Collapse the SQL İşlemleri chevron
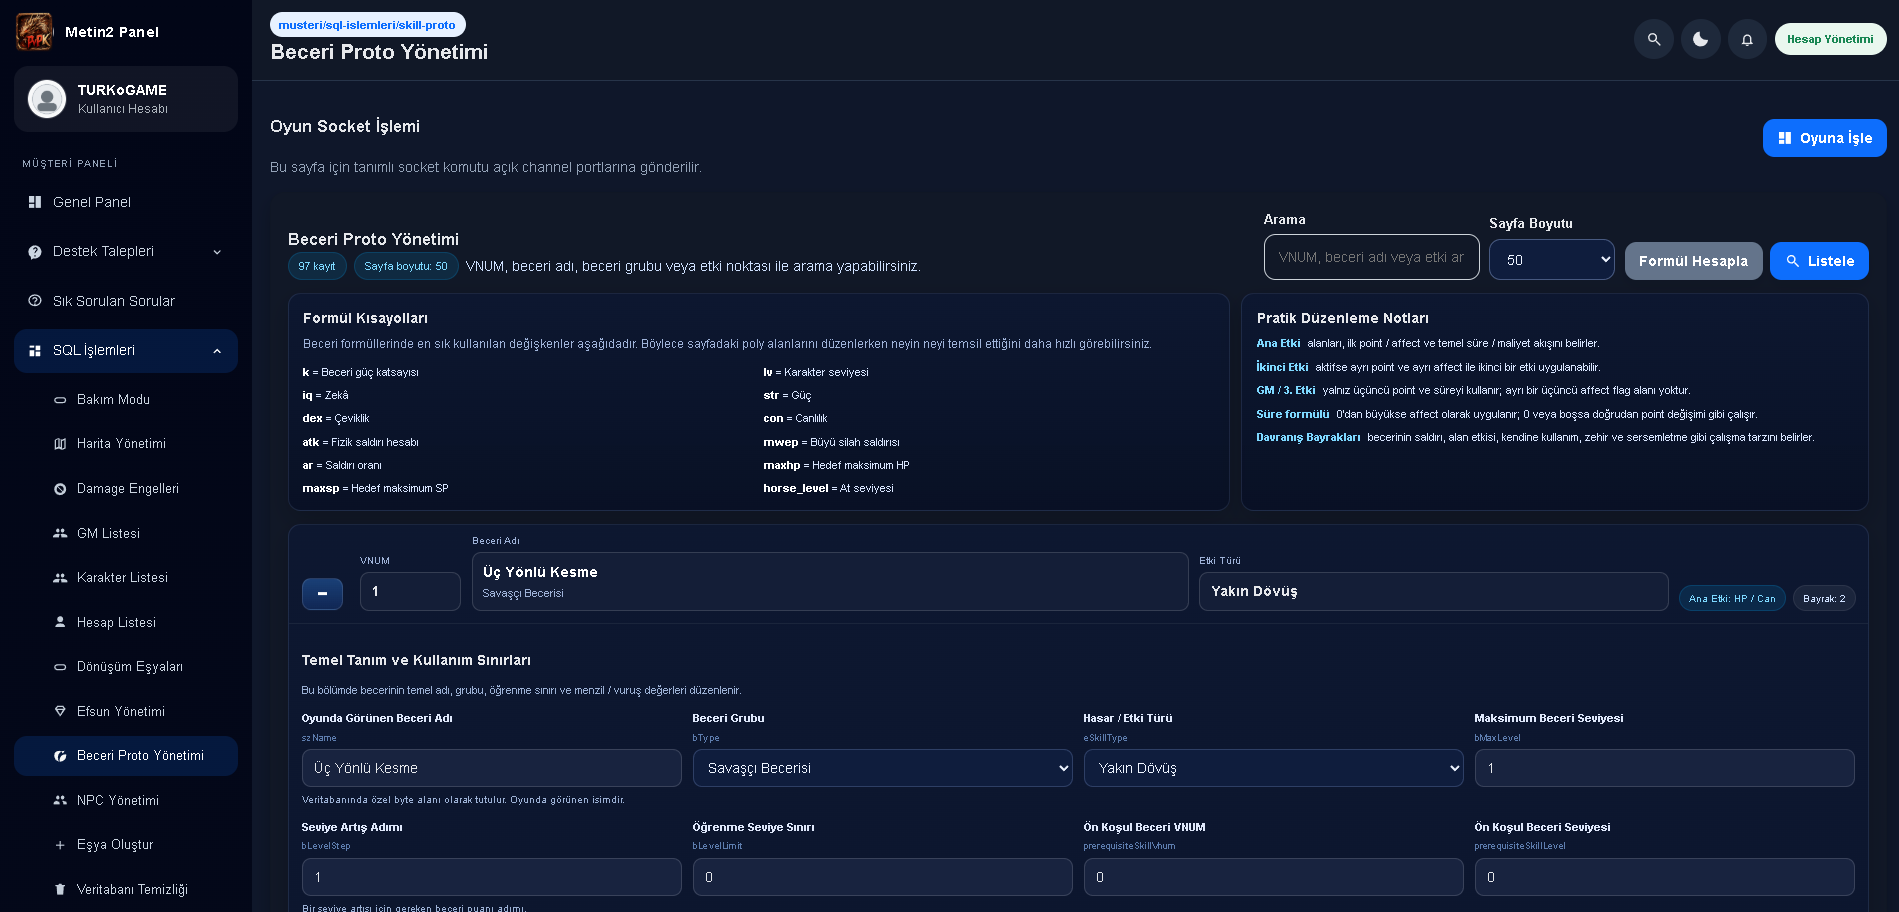Image resolution: width=1899 pixels, height=912 pixels. pyautogui.click(x=217, y=351)
